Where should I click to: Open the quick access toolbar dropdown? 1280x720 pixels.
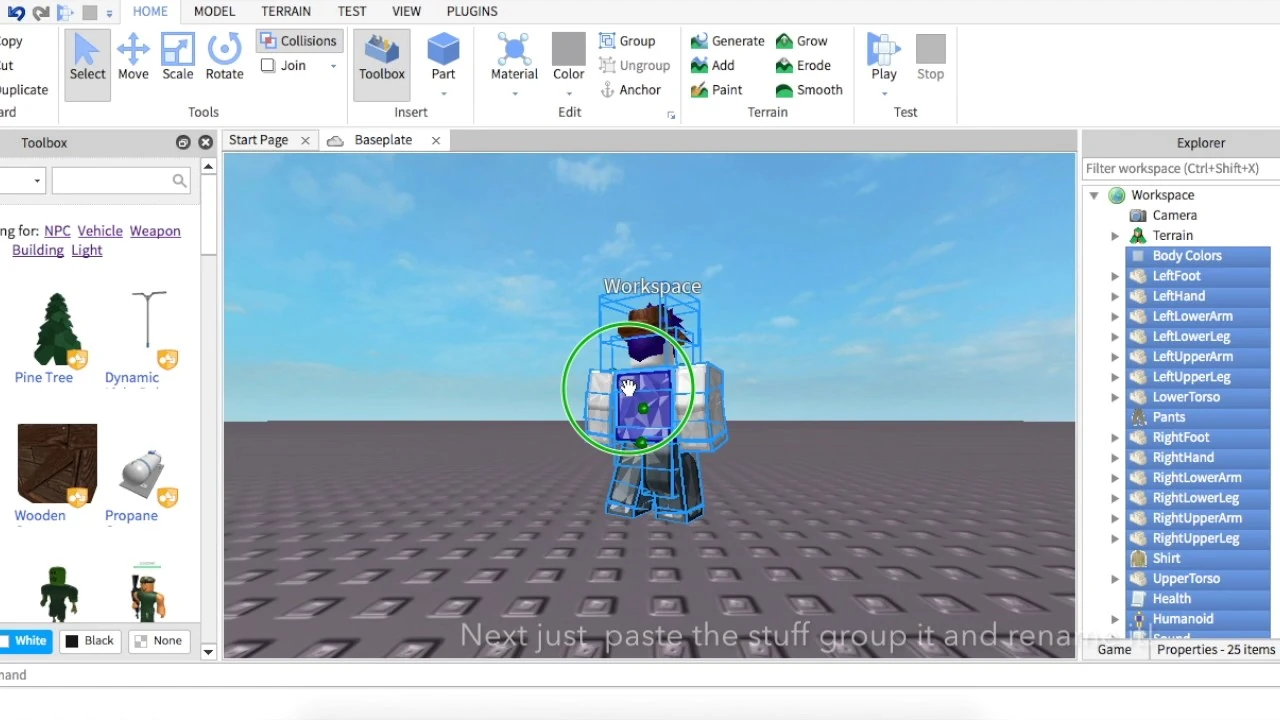109,13
